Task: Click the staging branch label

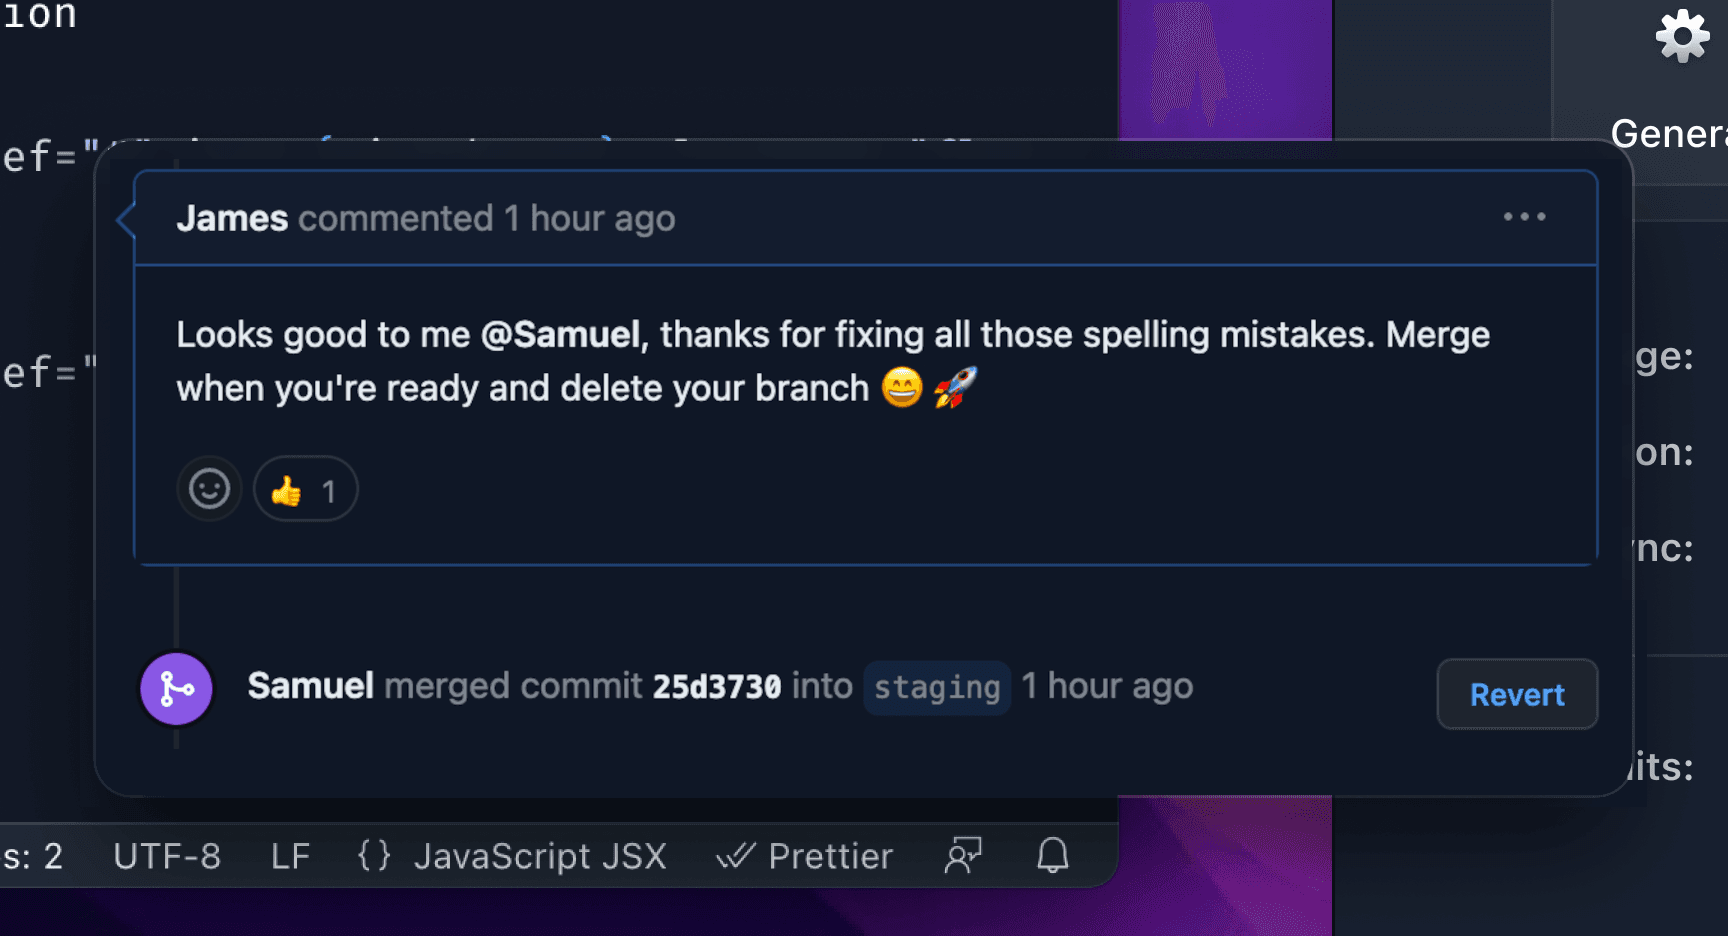Action: (x=936, y=688)
